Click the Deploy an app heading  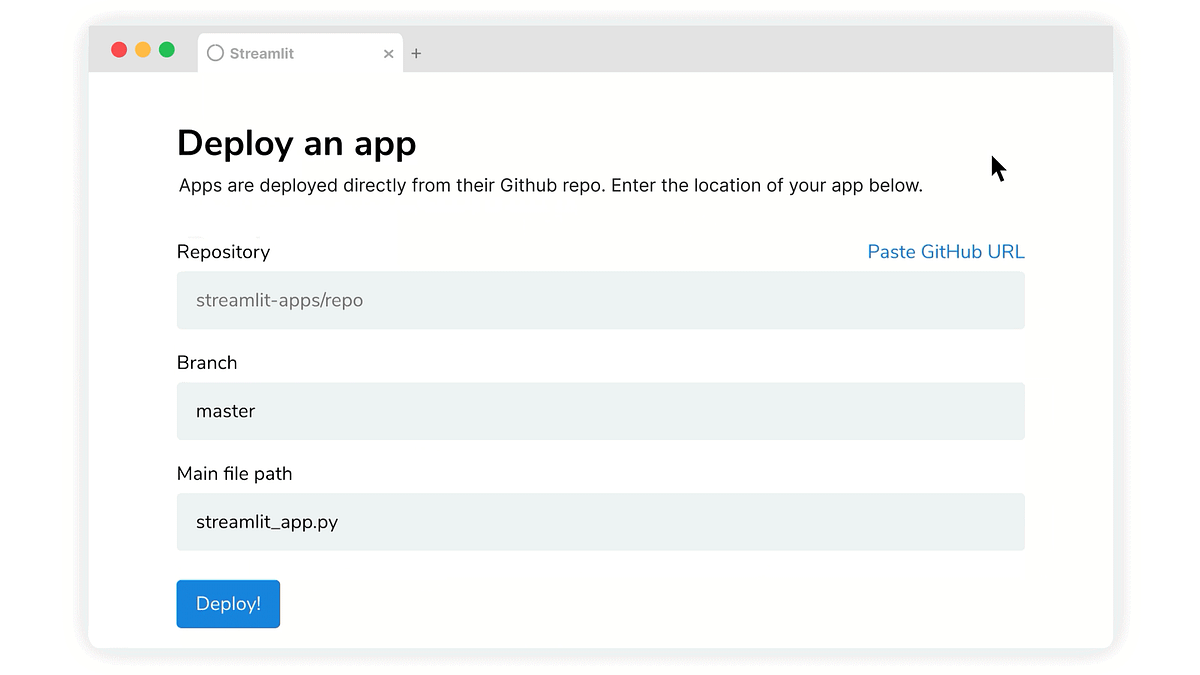coord(296,143)
